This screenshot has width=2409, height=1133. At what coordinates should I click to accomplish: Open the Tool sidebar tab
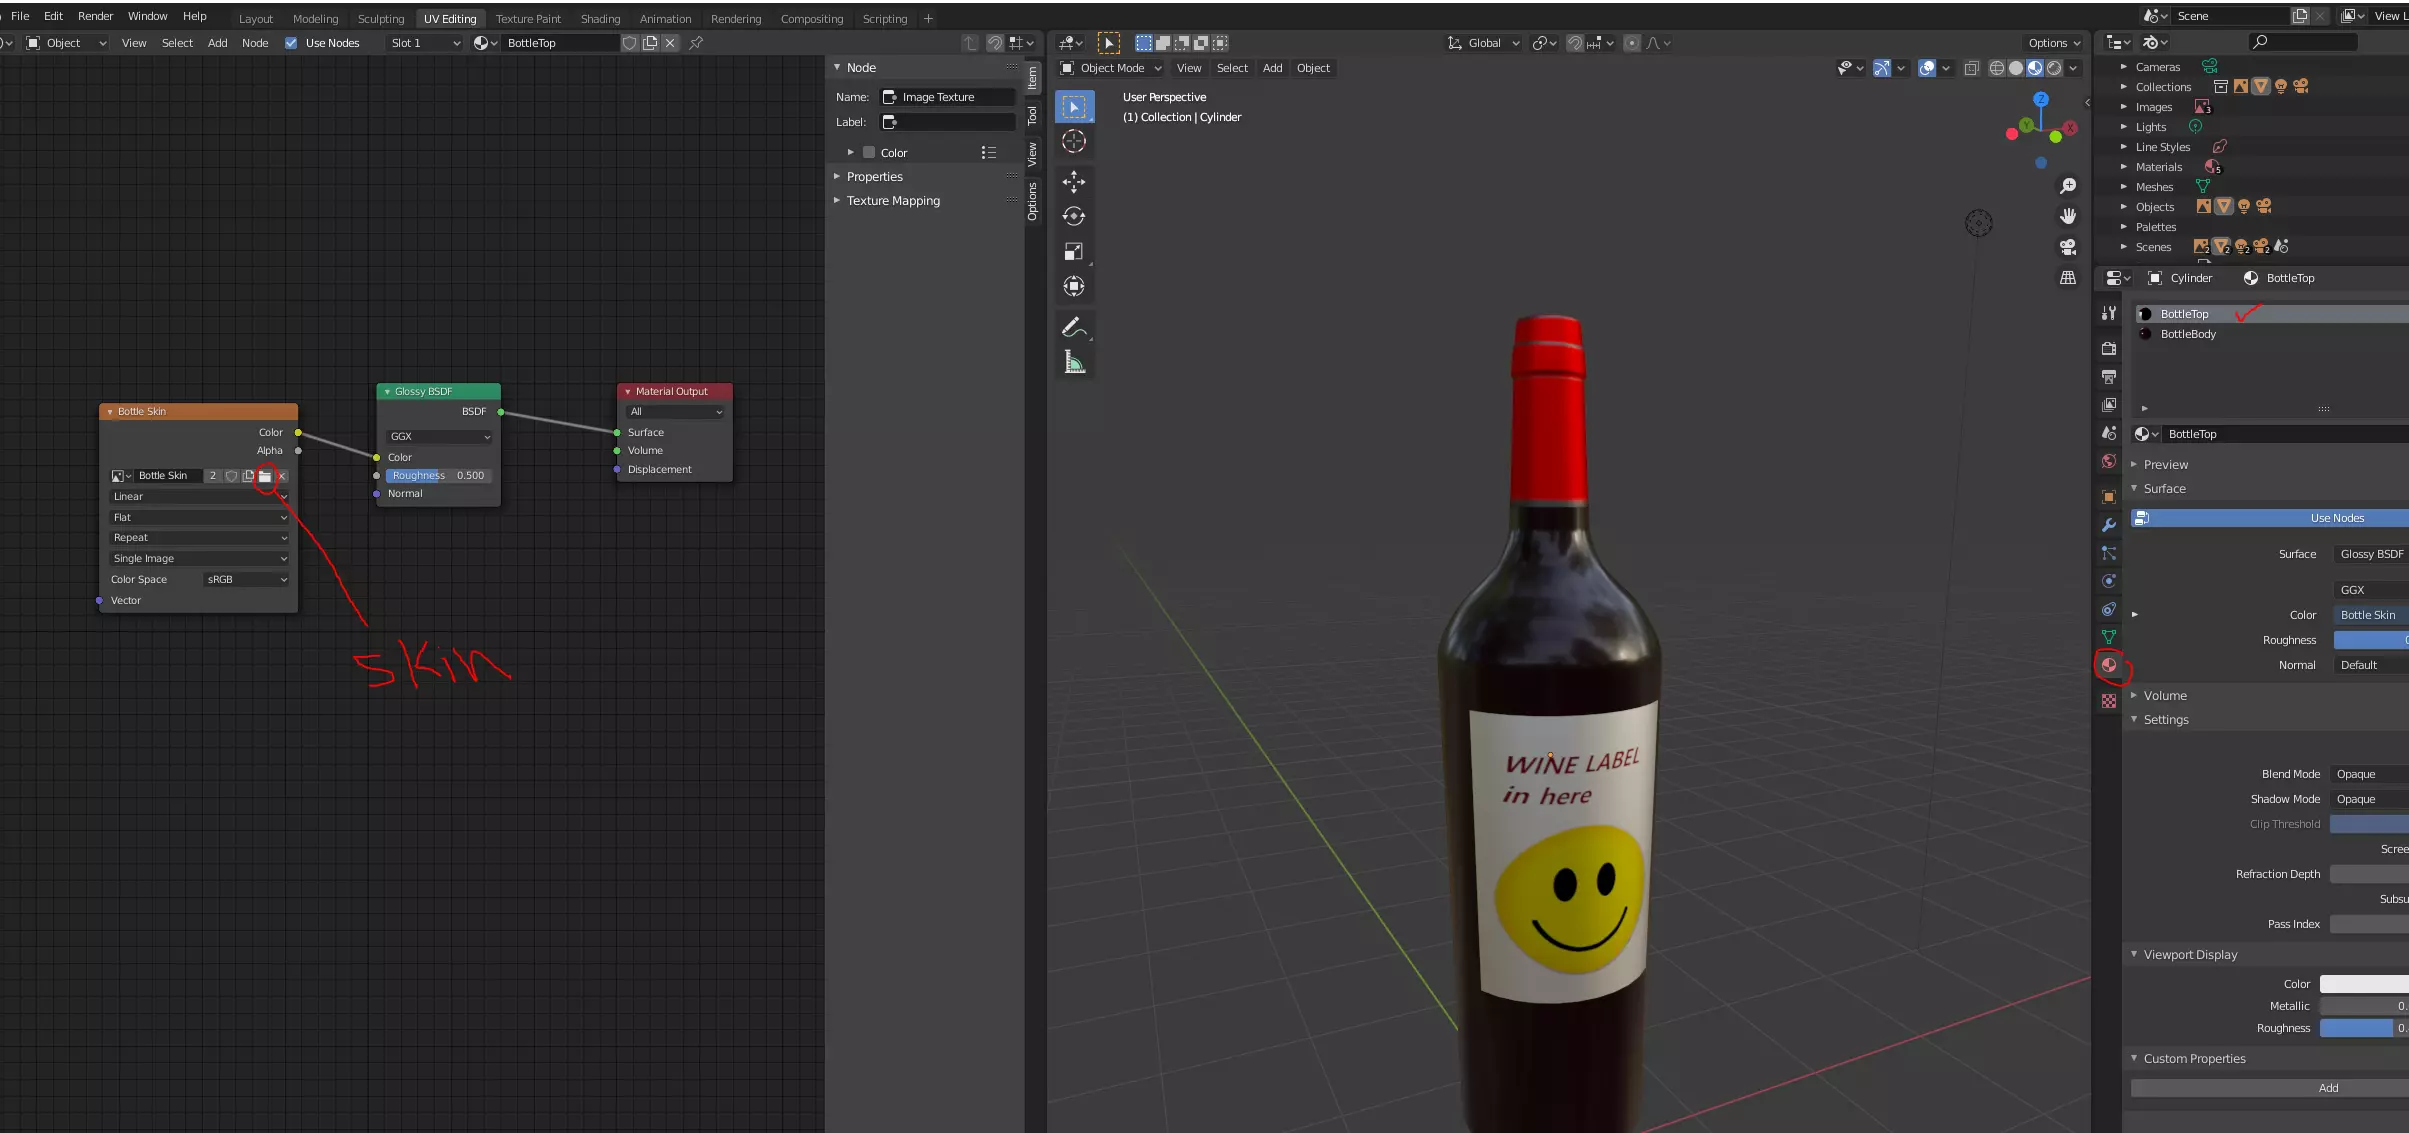[x=1032, y=116]
